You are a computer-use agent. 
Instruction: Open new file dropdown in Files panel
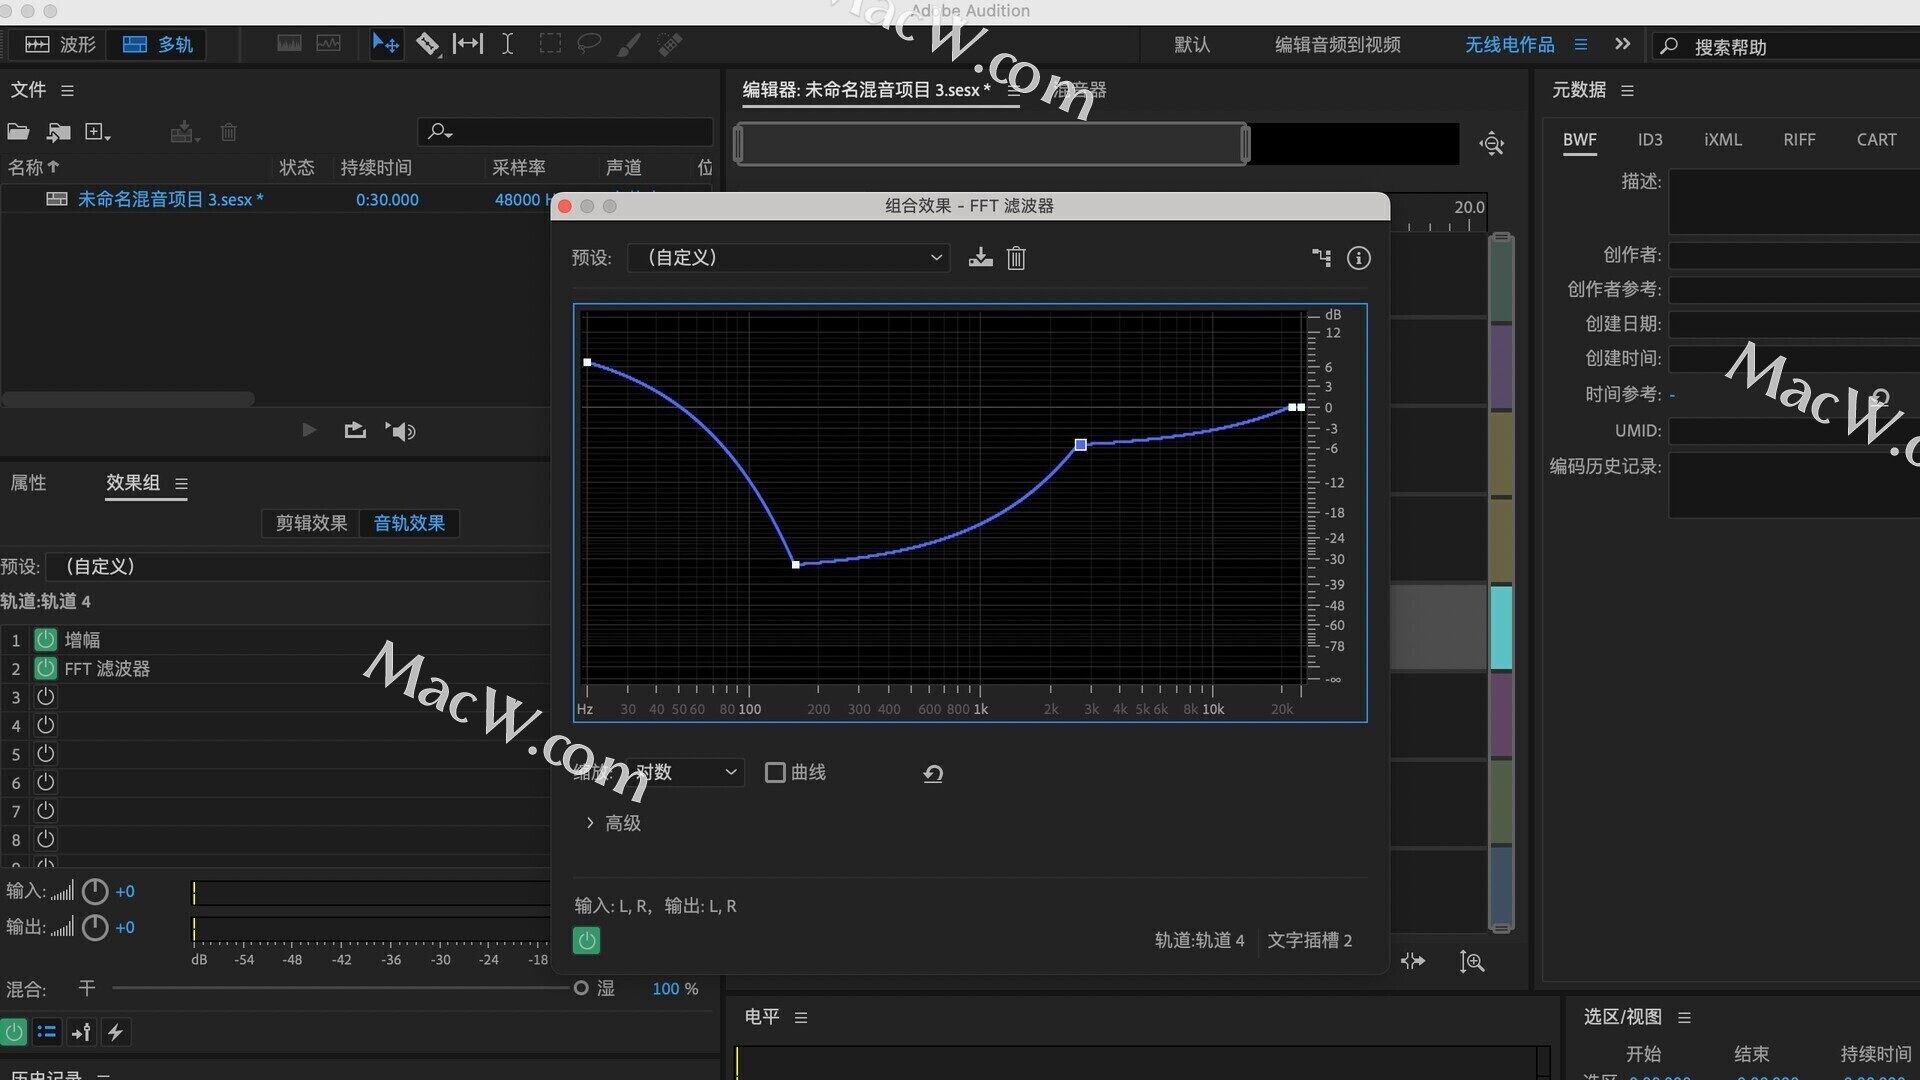[x=97, y=132]
